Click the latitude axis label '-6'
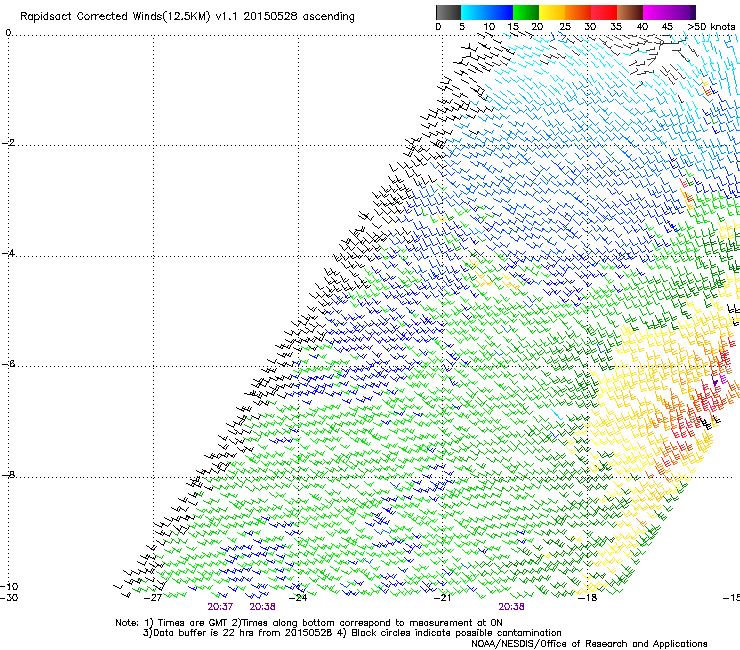This screenshot has width=740, height=650. (8, 364)
